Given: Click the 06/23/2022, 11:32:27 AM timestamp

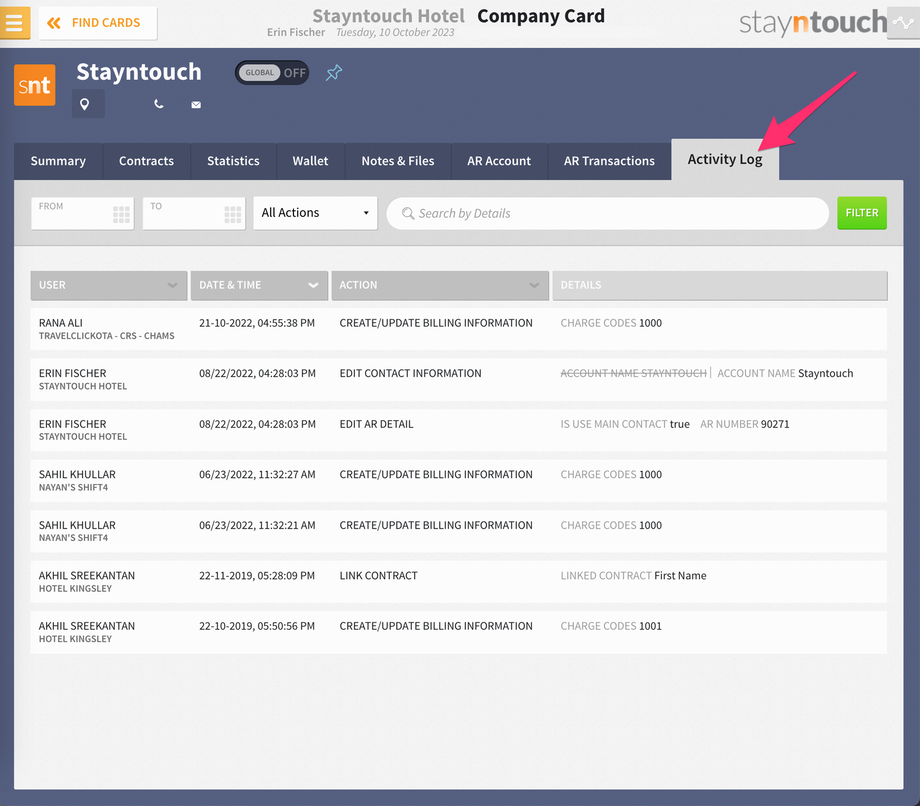Looking at the screenshot, I should (257, 475).
